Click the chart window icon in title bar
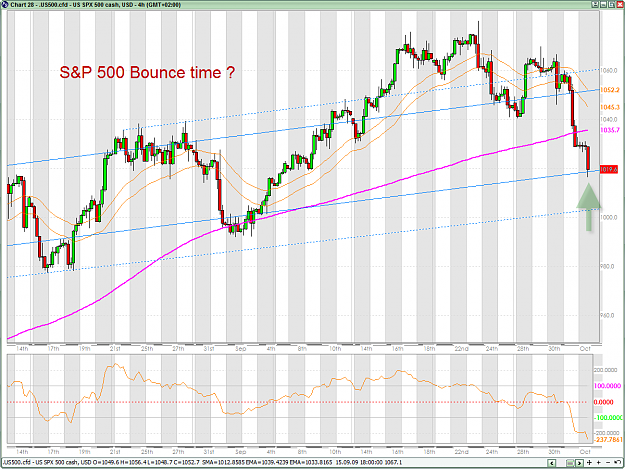 (4, 4)
